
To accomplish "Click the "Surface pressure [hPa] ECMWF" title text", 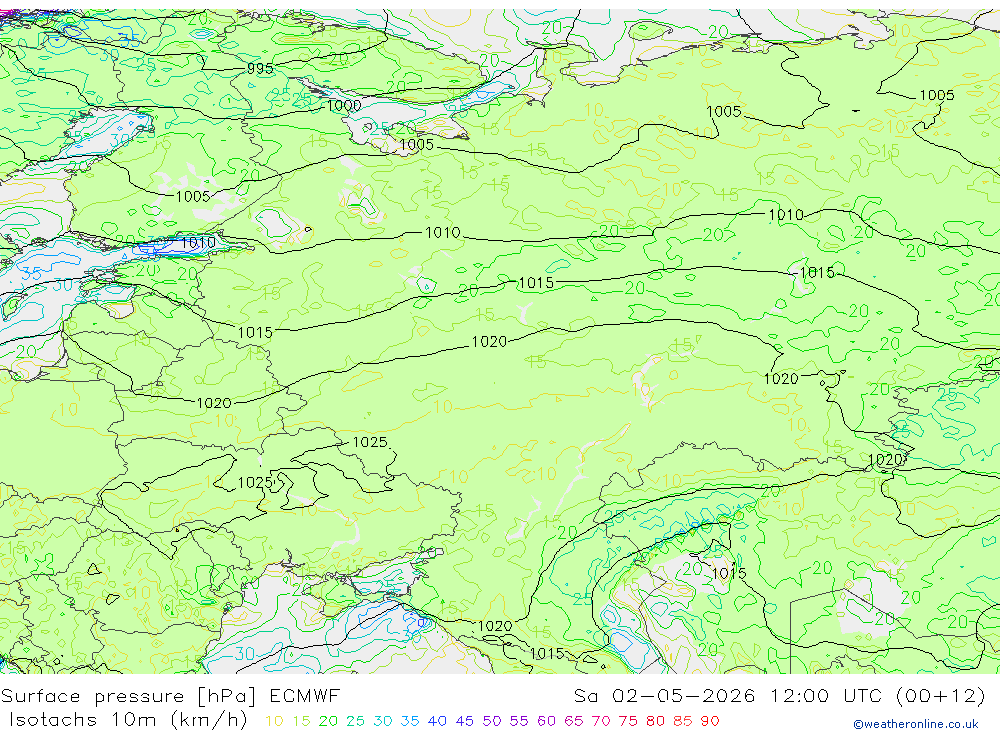I will click(170, 696).
